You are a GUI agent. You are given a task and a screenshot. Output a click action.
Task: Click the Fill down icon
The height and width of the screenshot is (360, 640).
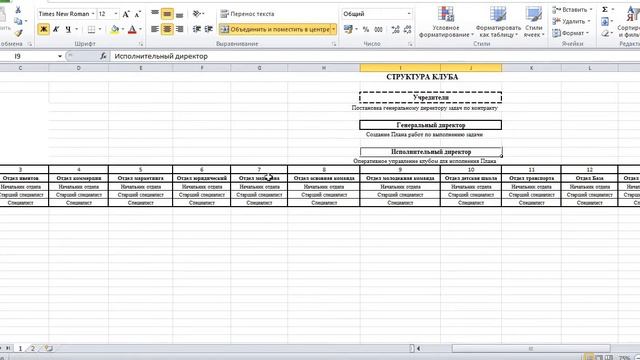605,21
